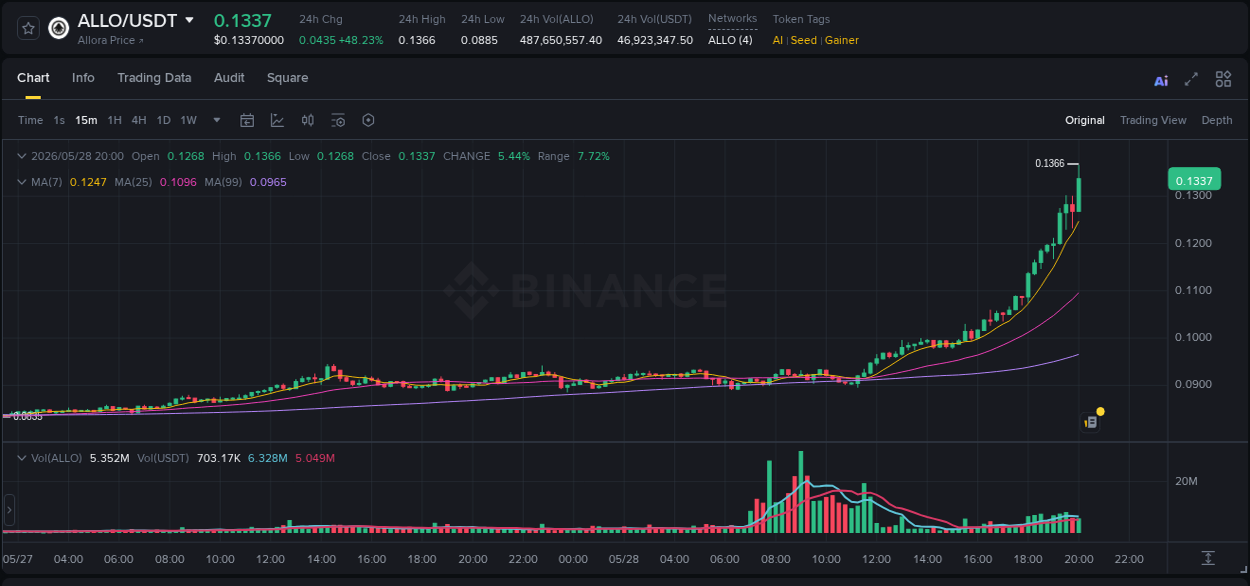The width and height of the screenshot is (1250, 586).
Task: Collapse the MA indicator row chevron
Action: coord(22,182)
